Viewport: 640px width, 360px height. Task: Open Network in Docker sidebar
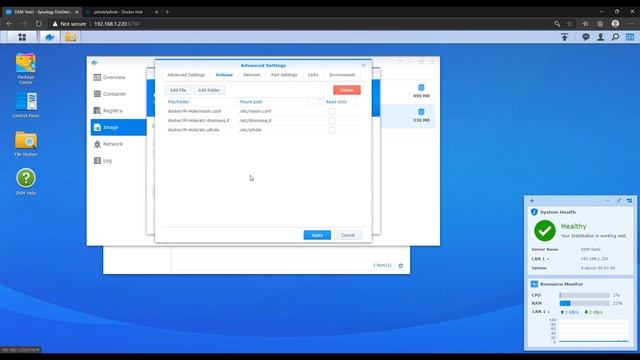118,144
